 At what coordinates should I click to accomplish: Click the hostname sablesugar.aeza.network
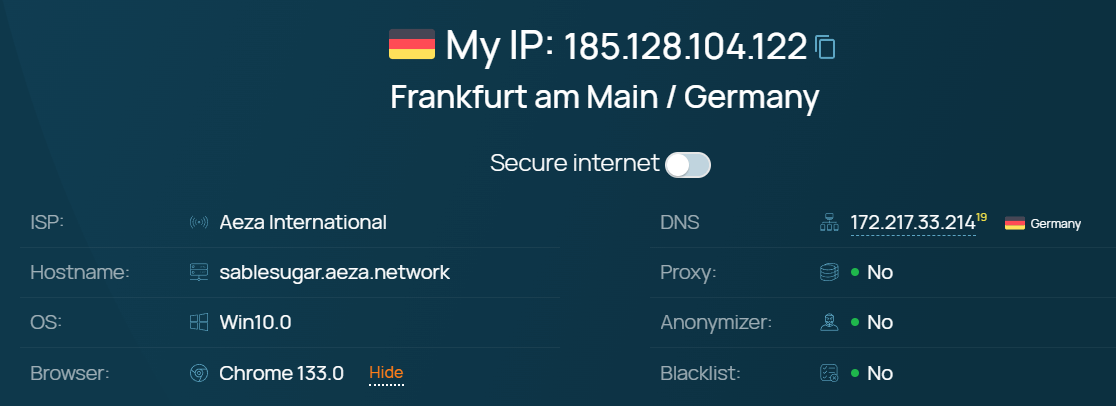tap(335, 272)
